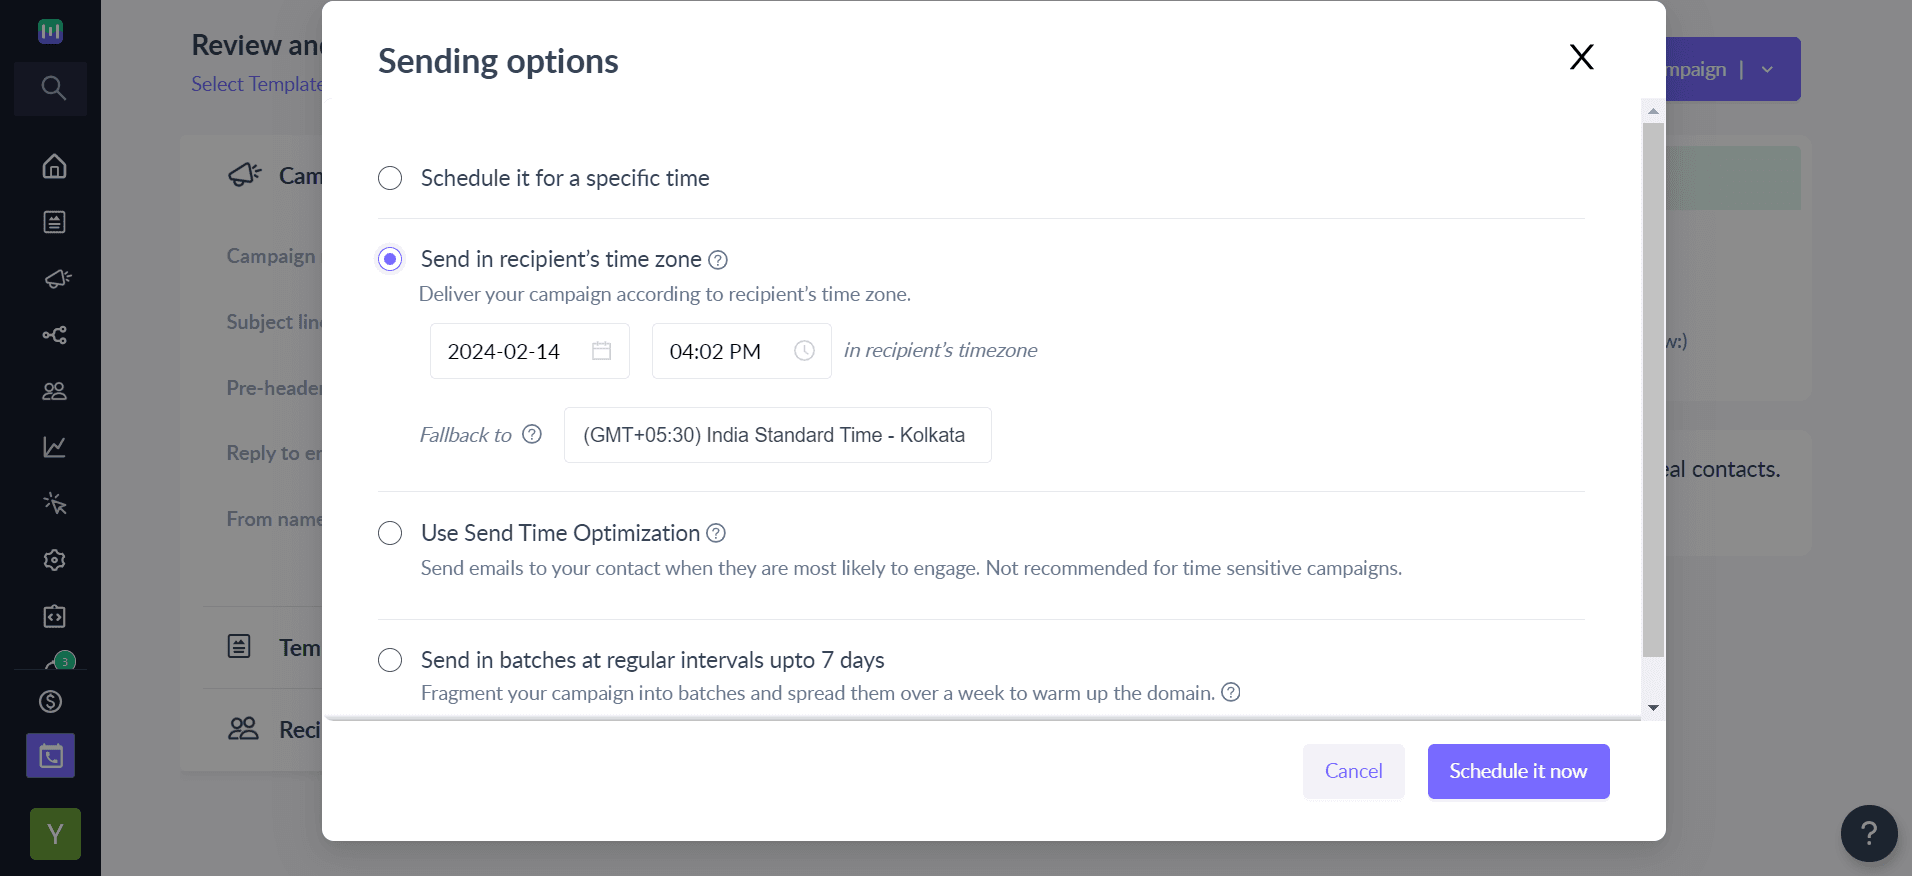Open the Contacts people icon in sidebar
This screenshot has width=1912, height=876.
tap(54, 391)
